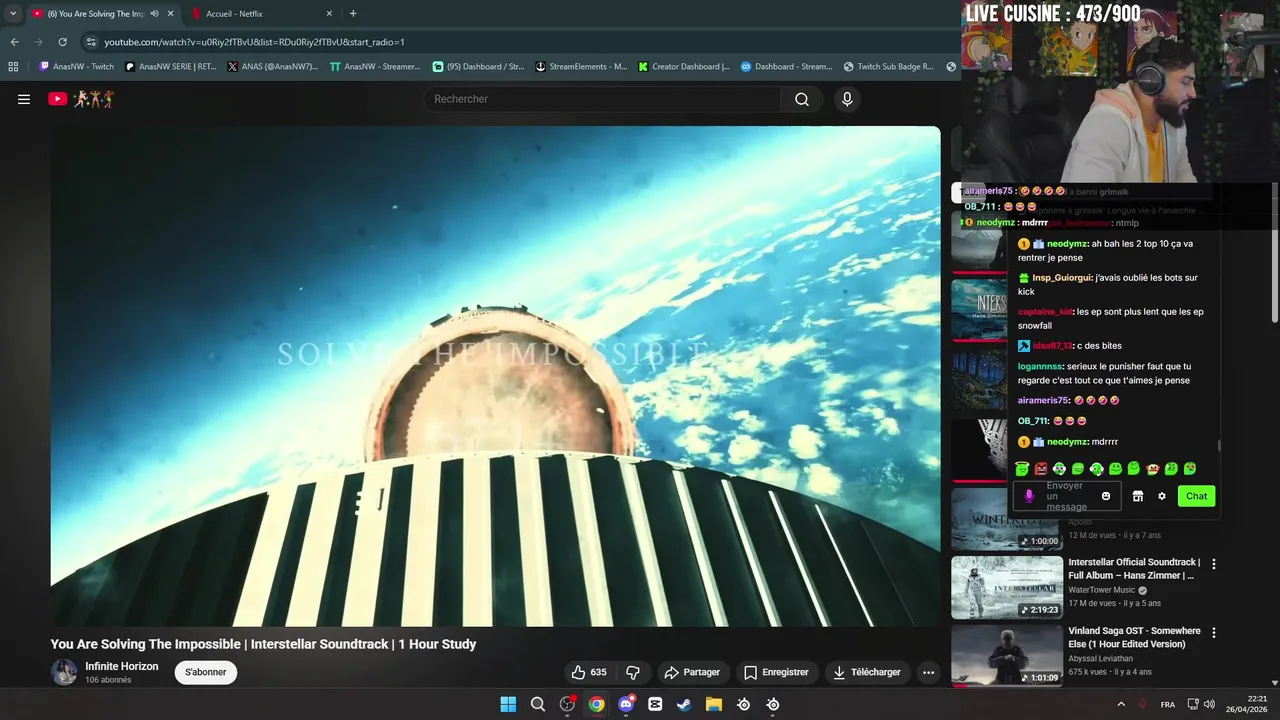The image size is (1280, 720).
Task: Share the video via Partager
Action: [692, 672]
